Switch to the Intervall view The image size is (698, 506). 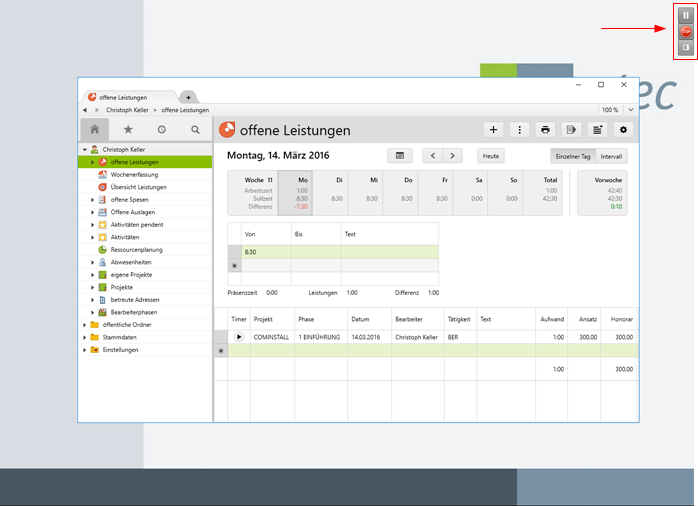click(x=612, y=156)
